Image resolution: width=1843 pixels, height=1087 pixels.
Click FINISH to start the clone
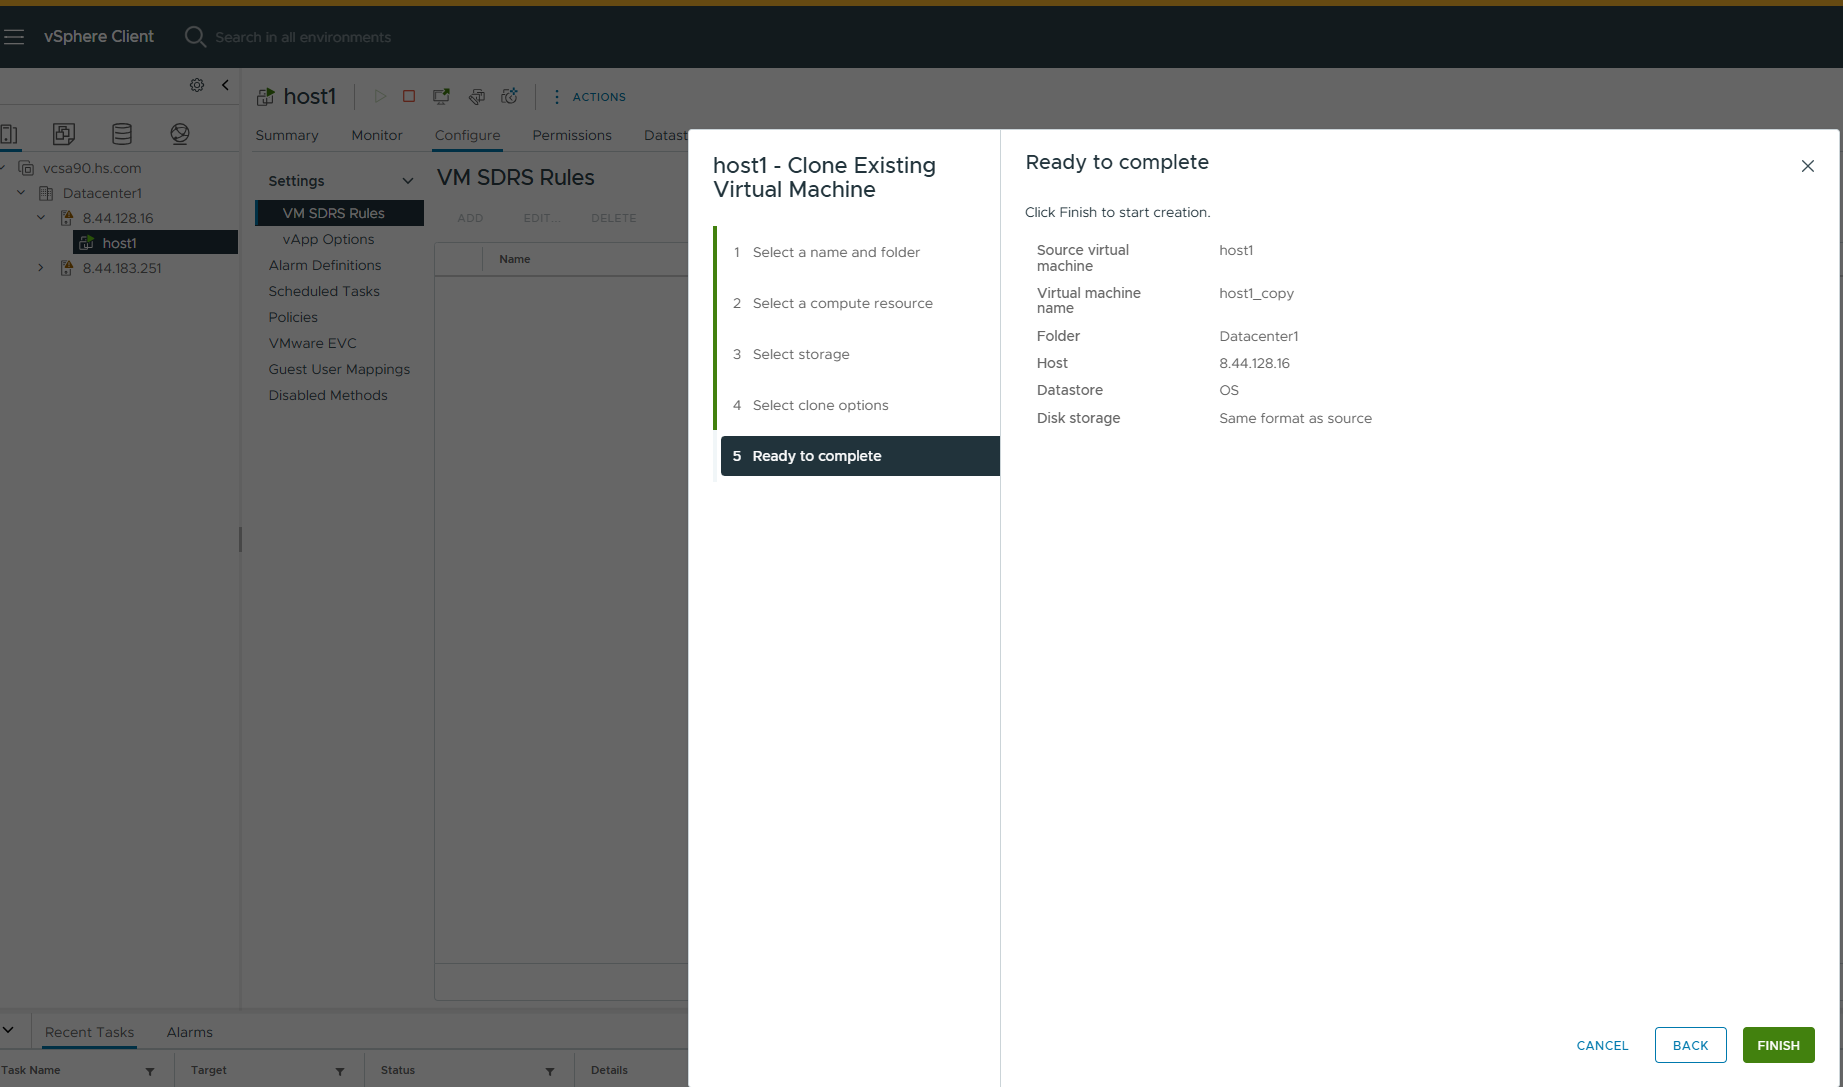[1778, 1045]
